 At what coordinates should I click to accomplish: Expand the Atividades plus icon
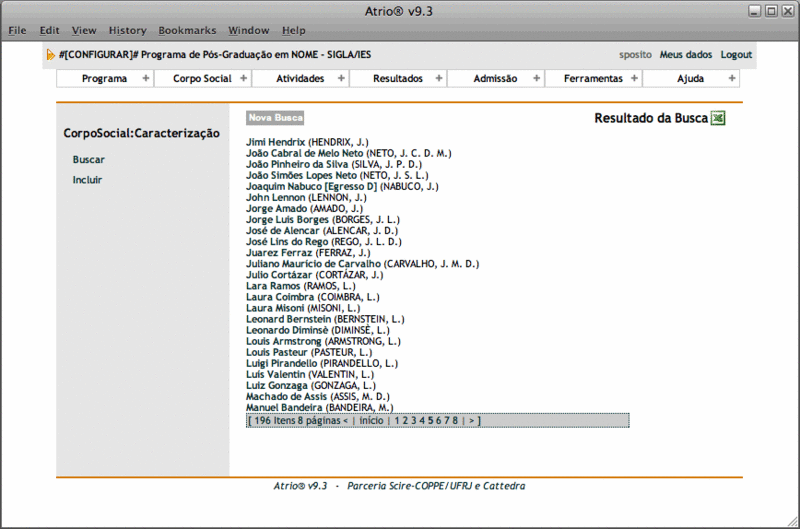[341, 78]
